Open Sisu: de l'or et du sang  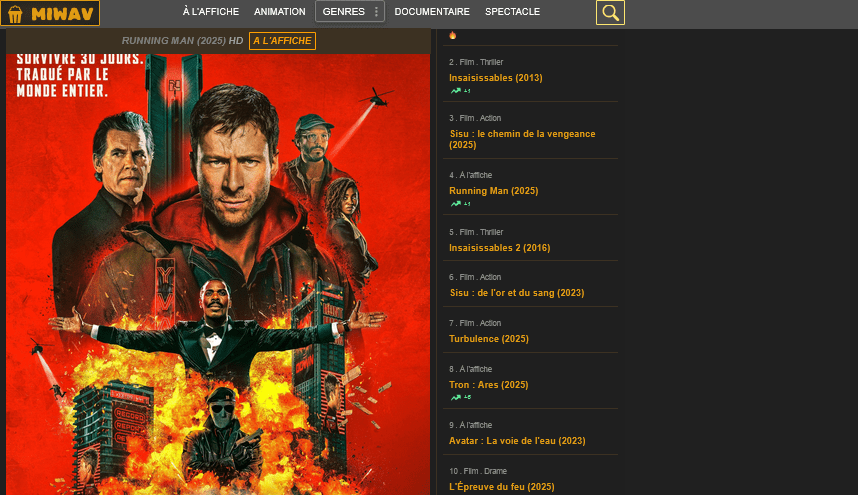point(516,293)
